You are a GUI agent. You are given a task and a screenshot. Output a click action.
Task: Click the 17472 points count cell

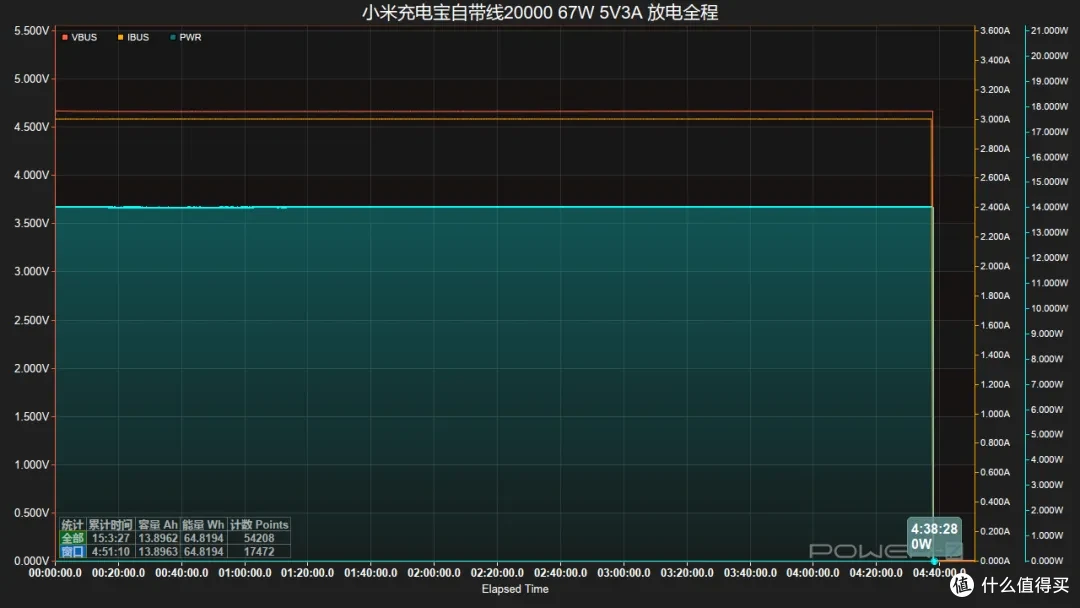tap(259, 552)
